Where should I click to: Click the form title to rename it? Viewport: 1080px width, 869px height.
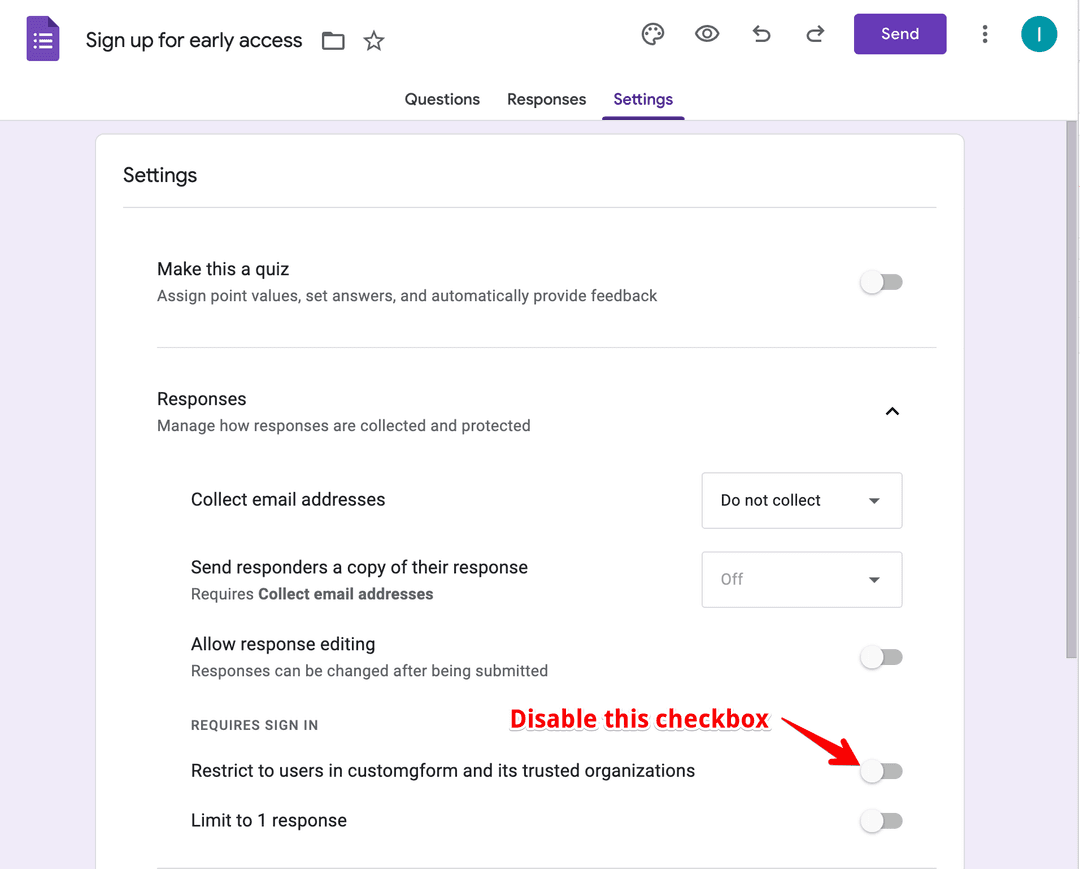(x=193, y=41)
